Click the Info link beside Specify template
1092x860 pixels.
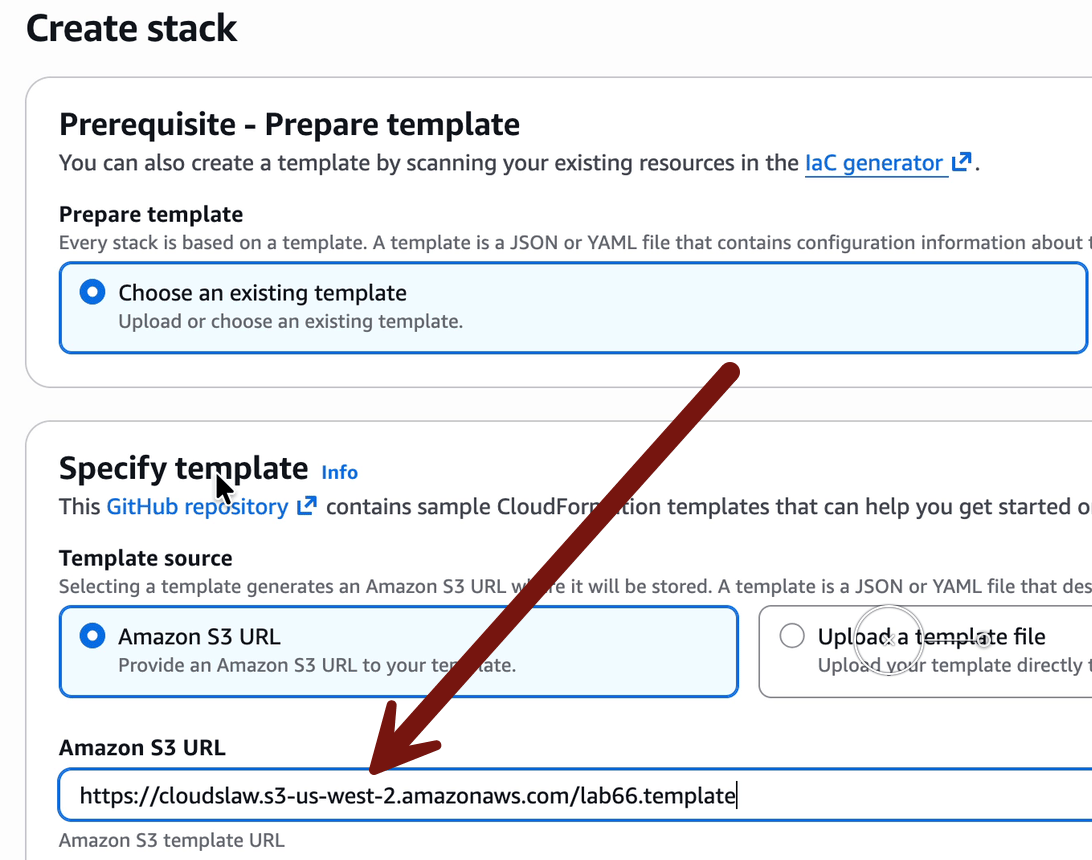[339, 472]
